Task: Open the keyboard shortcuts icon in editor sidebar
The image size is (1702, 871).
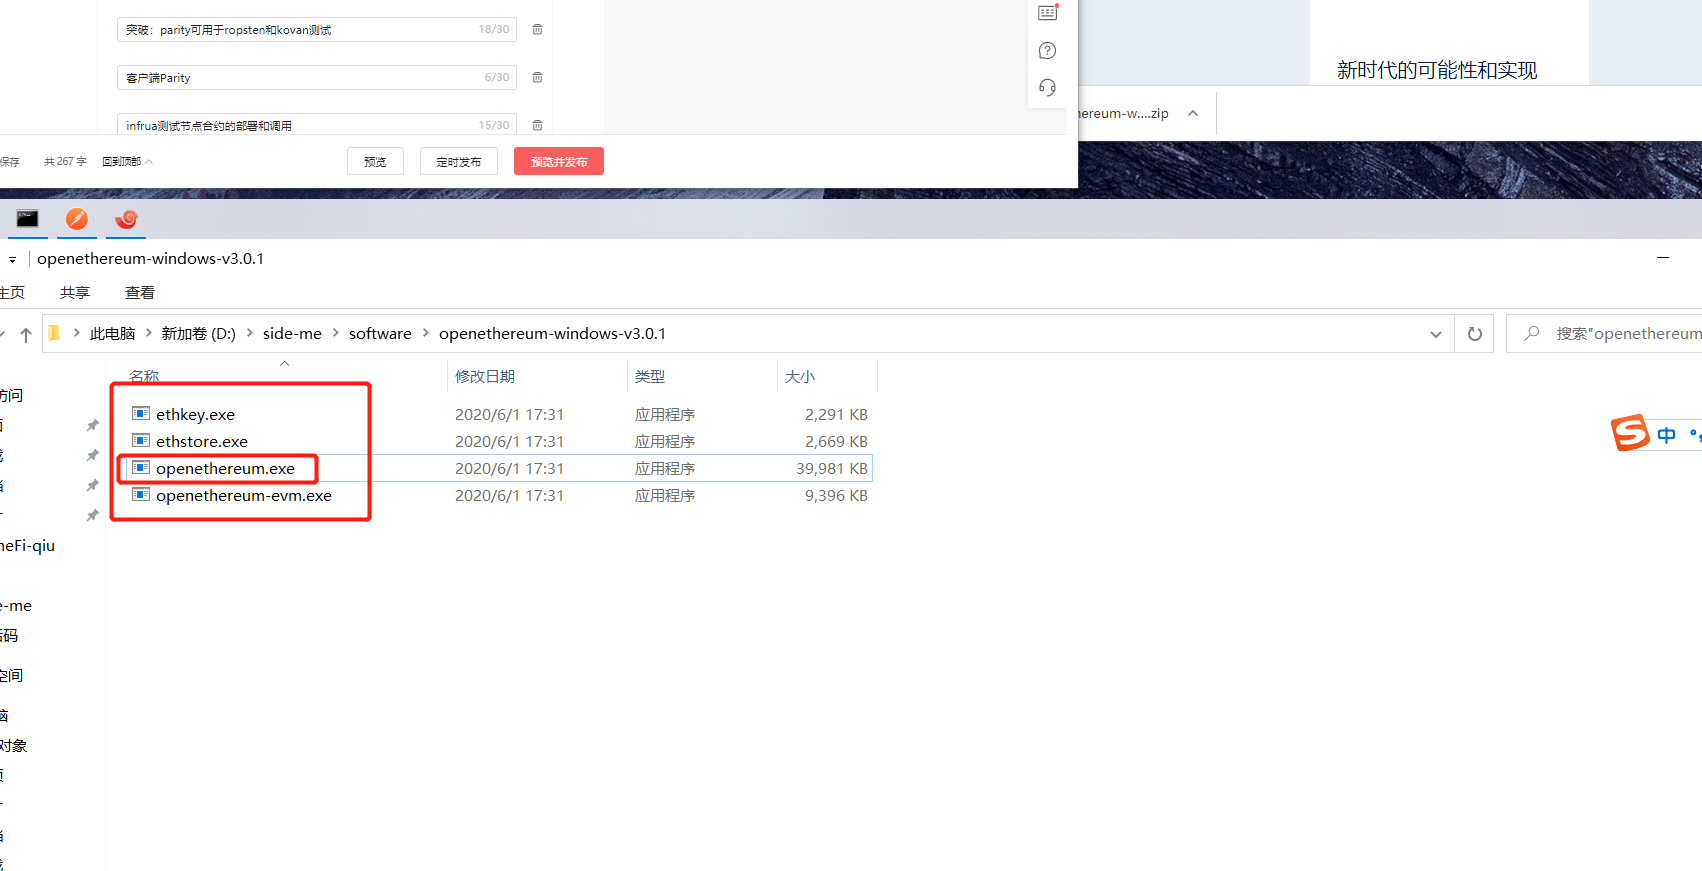Action: [x=1048, y=13]
